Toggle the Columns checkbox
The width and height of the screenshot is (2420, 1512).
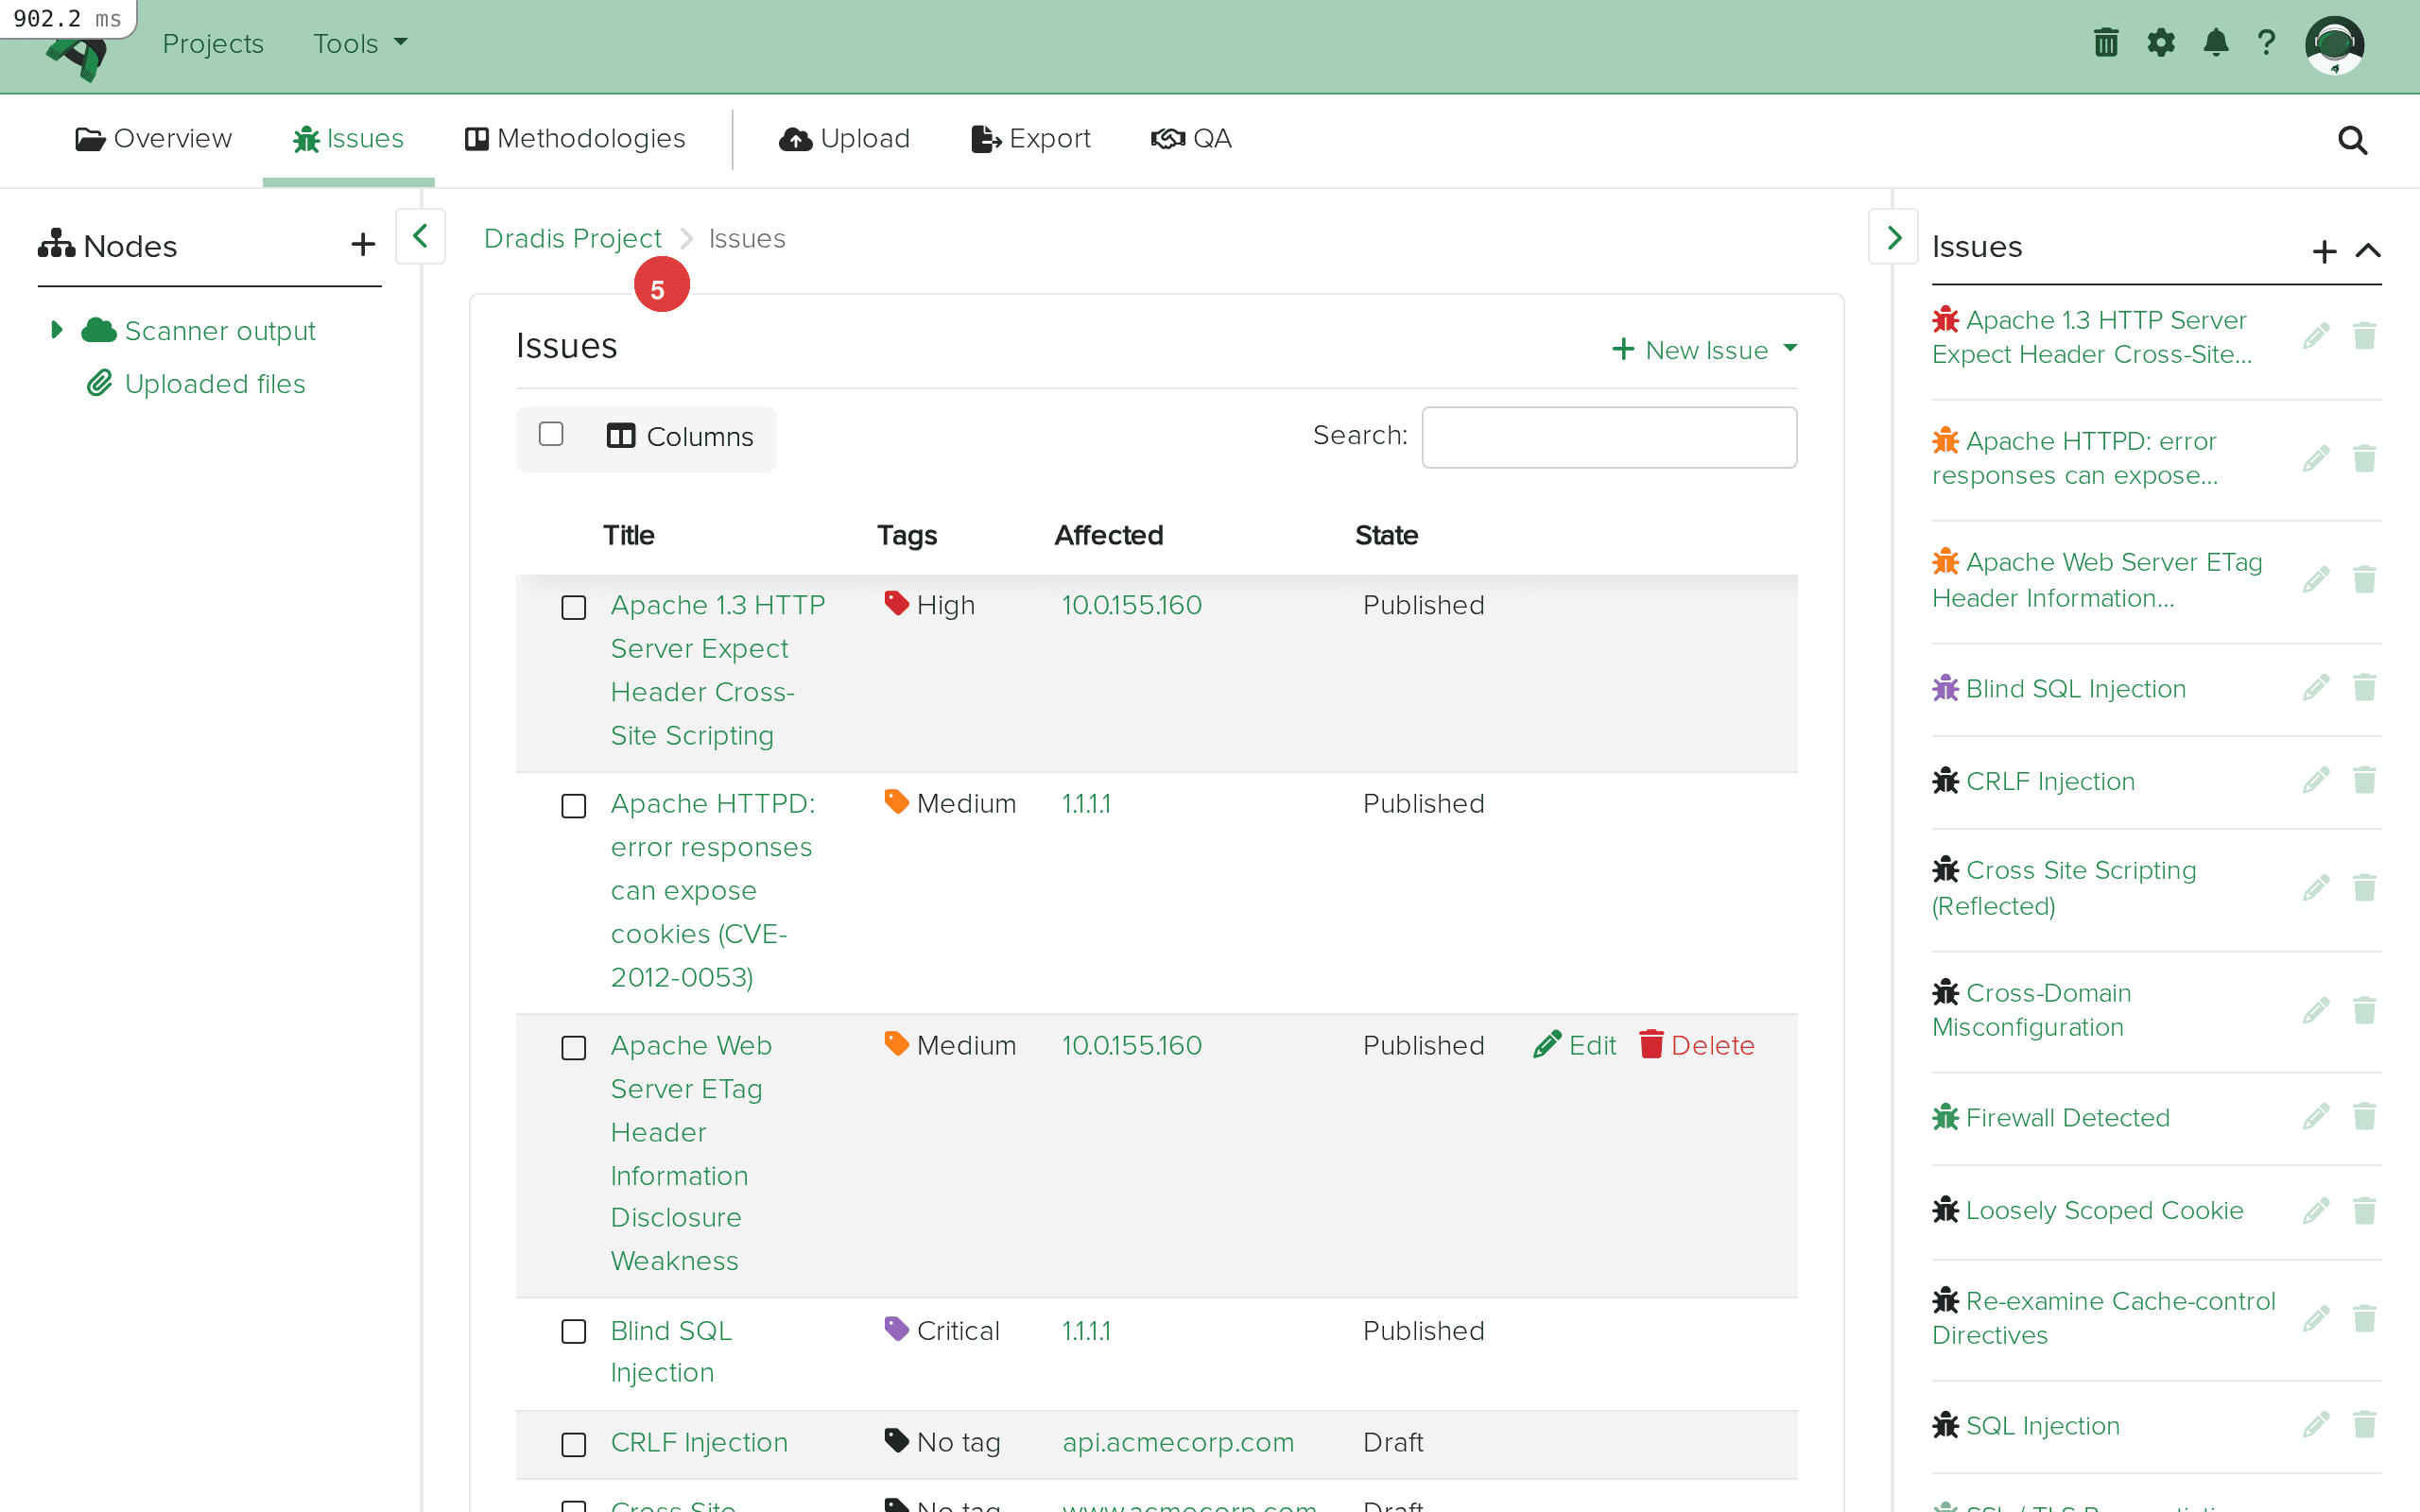click(552, 433)
